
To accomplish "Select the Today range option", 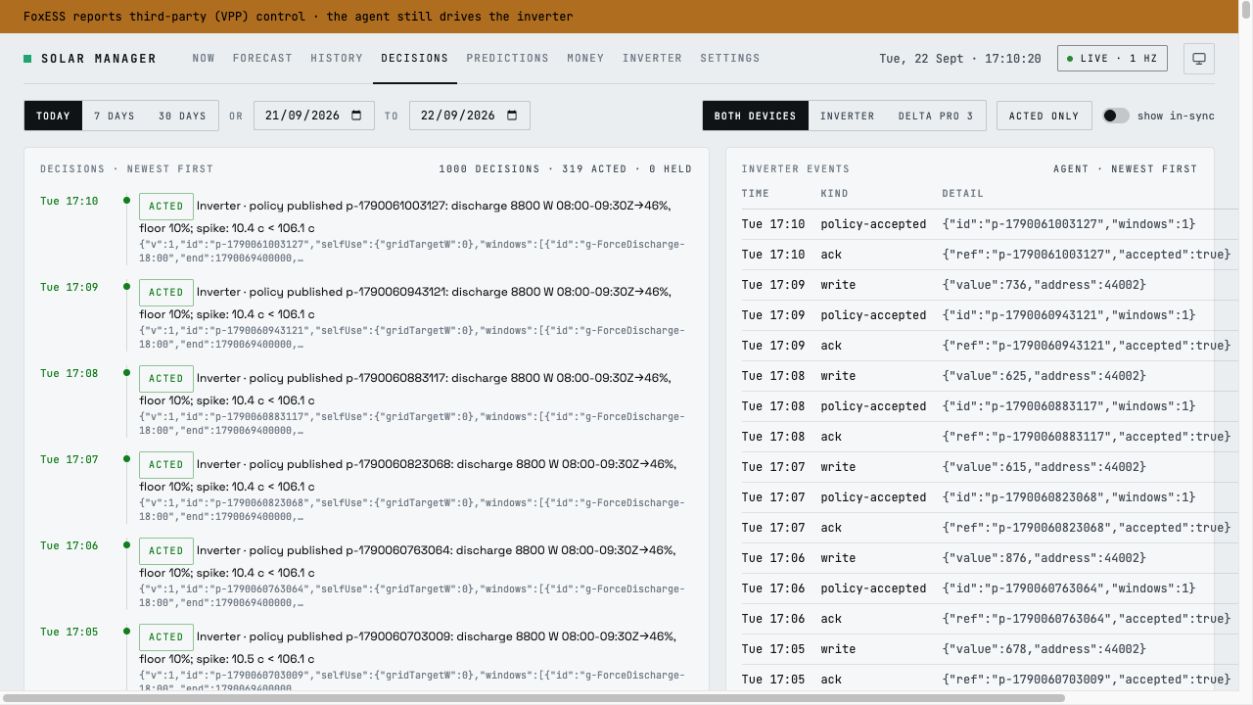I will coord(53,116).
